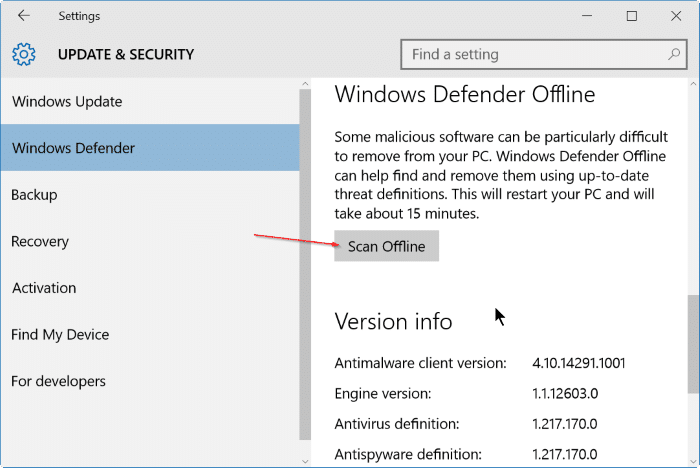Screen dimensions: 700x468
Task: Select antimalware client version 4.10.14291.1001
Action: [579, 363]
